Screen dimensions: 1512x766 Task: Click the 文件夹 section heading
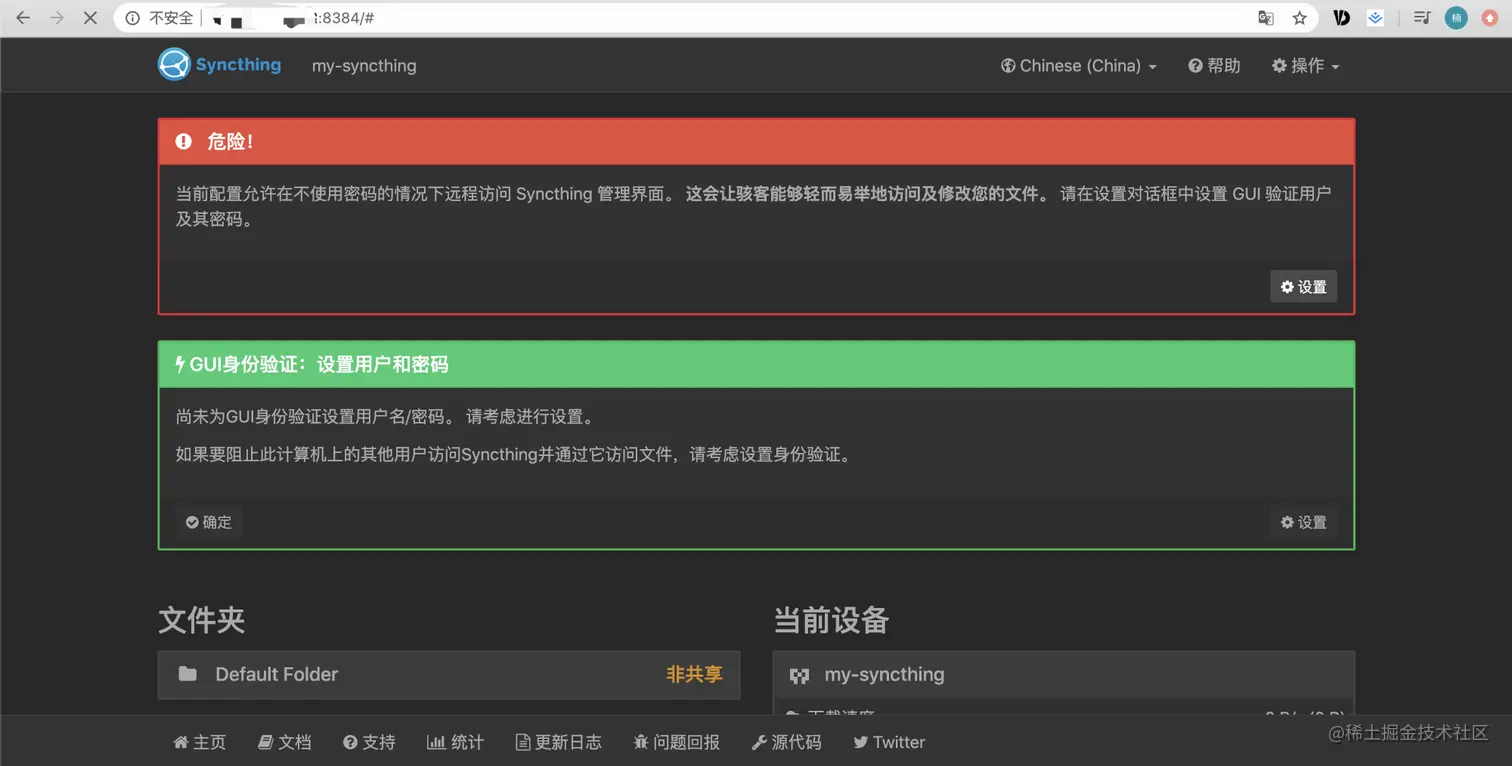(x=202, y=620)
